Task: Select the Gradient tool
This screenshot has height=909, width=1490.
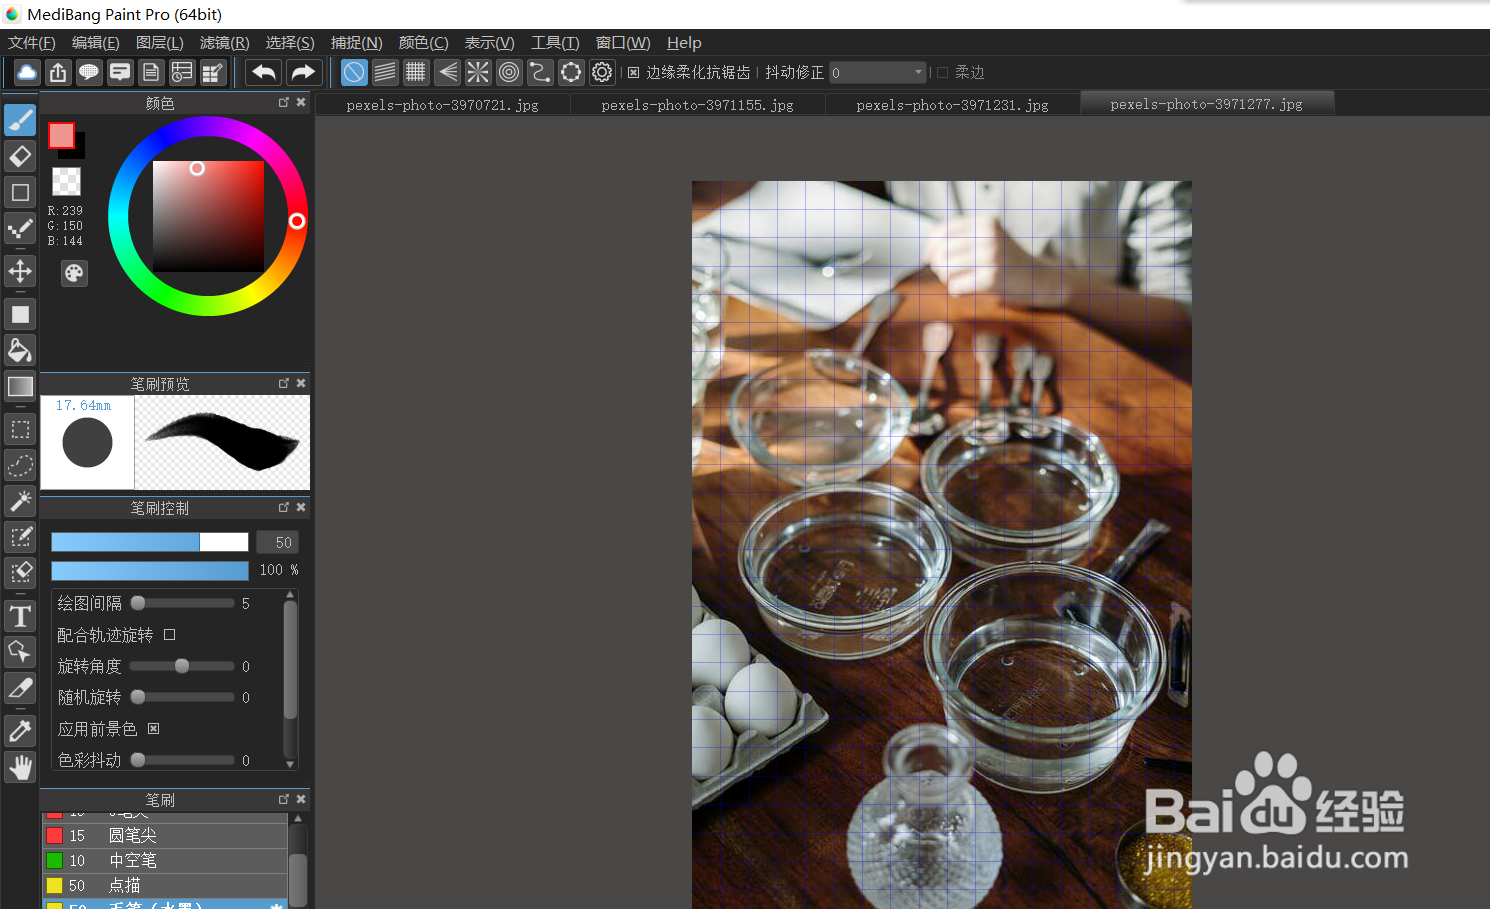Action: pos(20,386)
